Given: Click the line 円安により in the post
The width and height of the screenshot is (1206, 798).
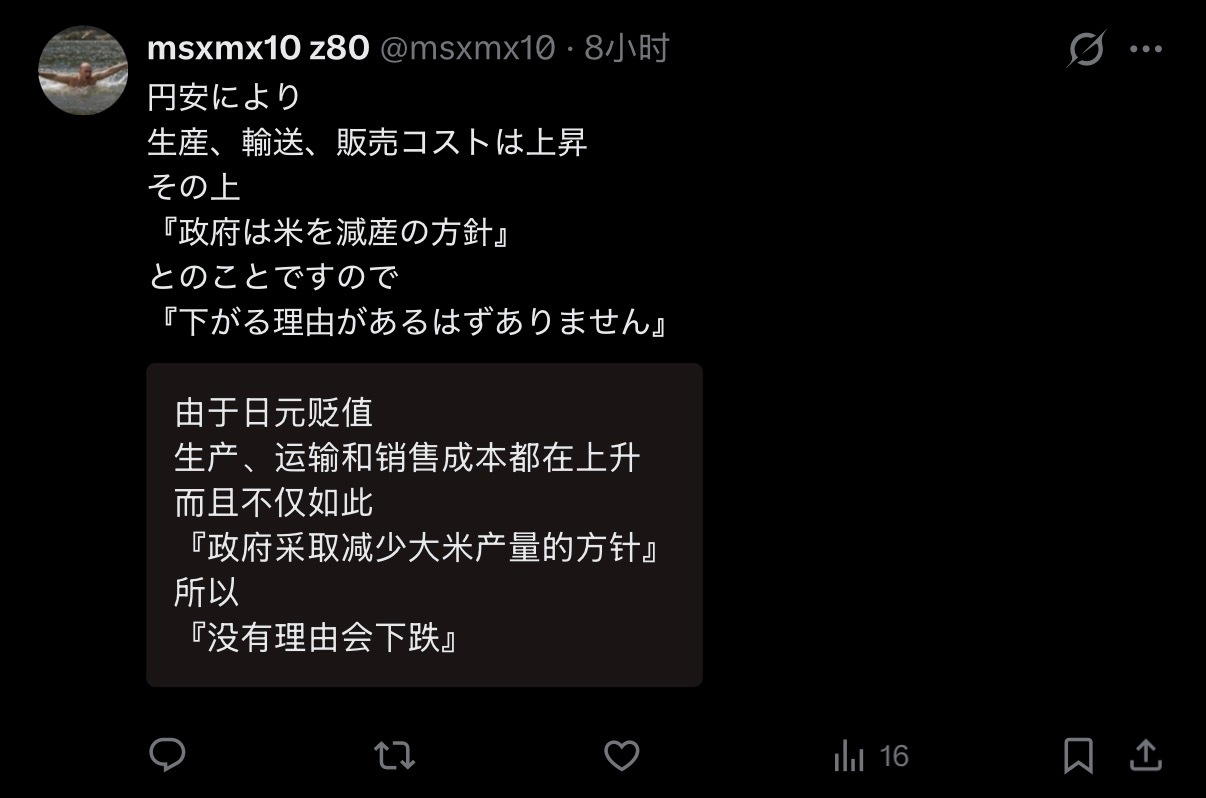Looking at the screenshot, I should [x=225, y=97].
